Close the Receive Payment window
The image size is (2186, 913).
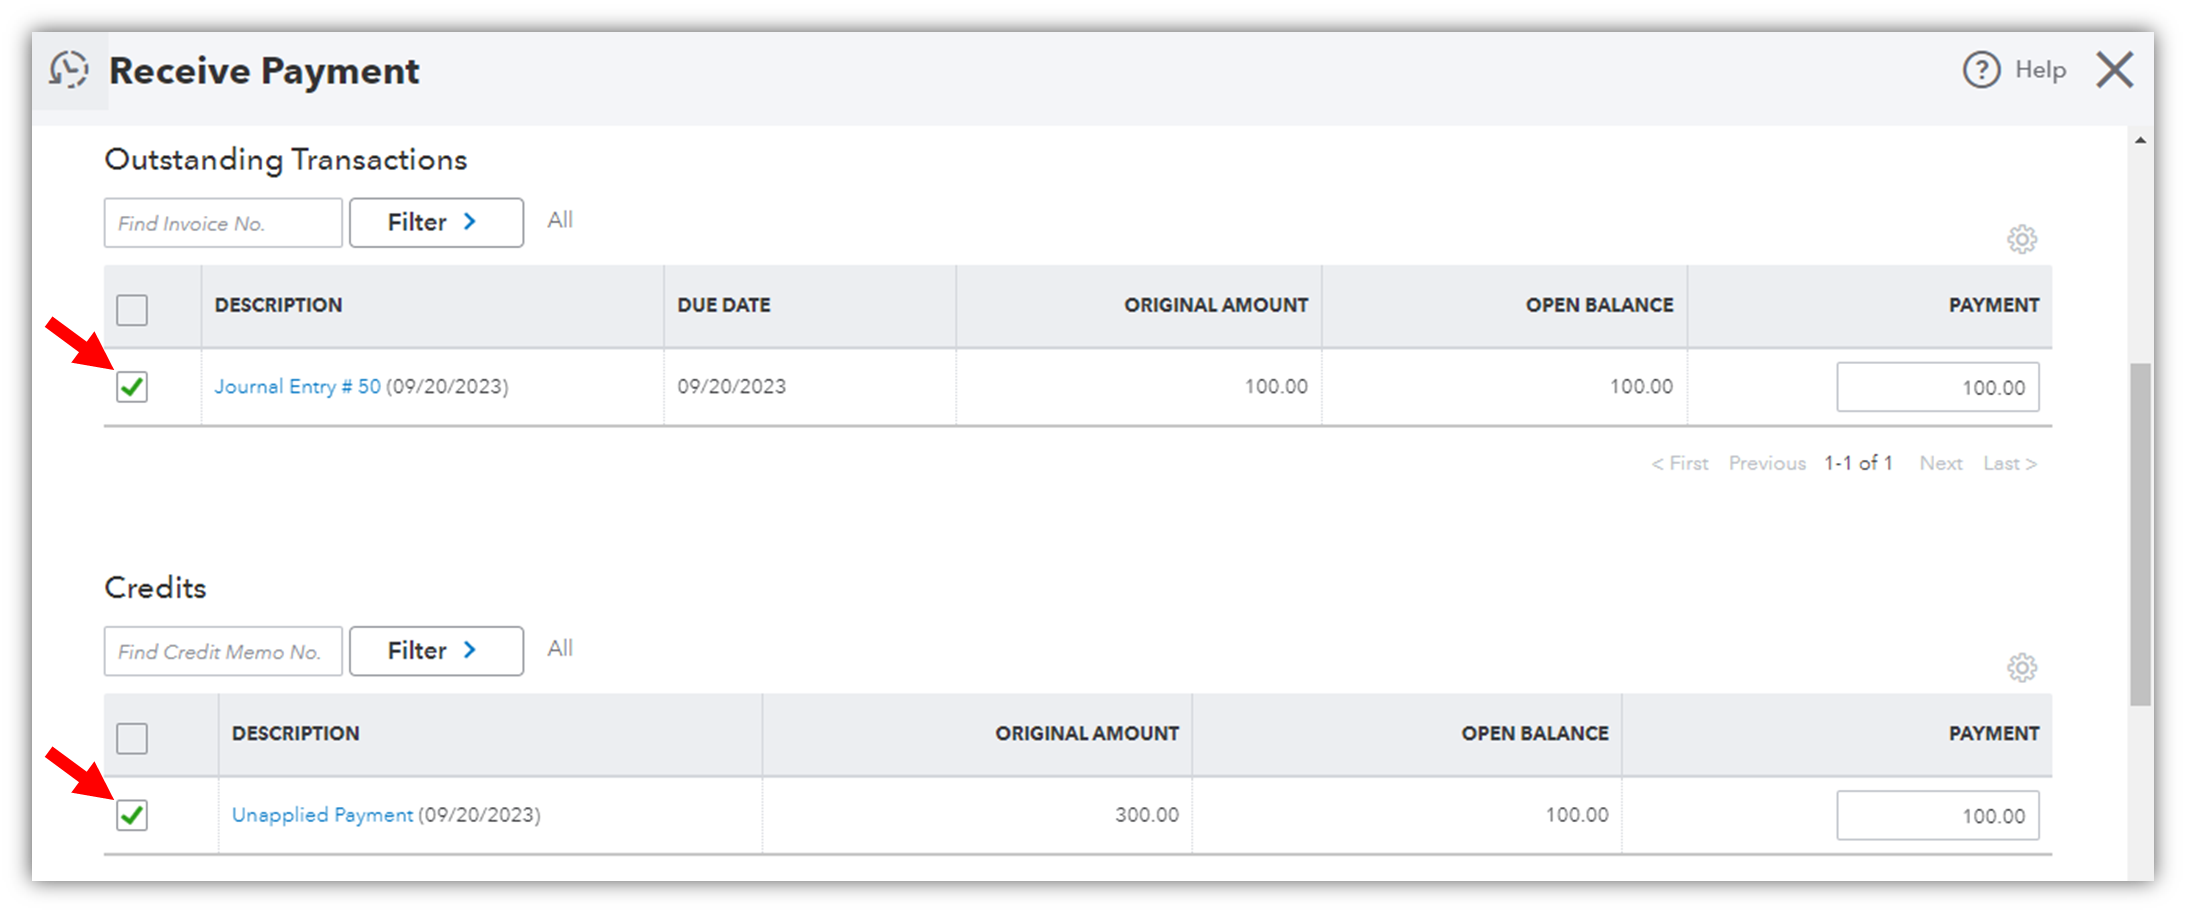pyautogui.click(x=2115, y=70)
